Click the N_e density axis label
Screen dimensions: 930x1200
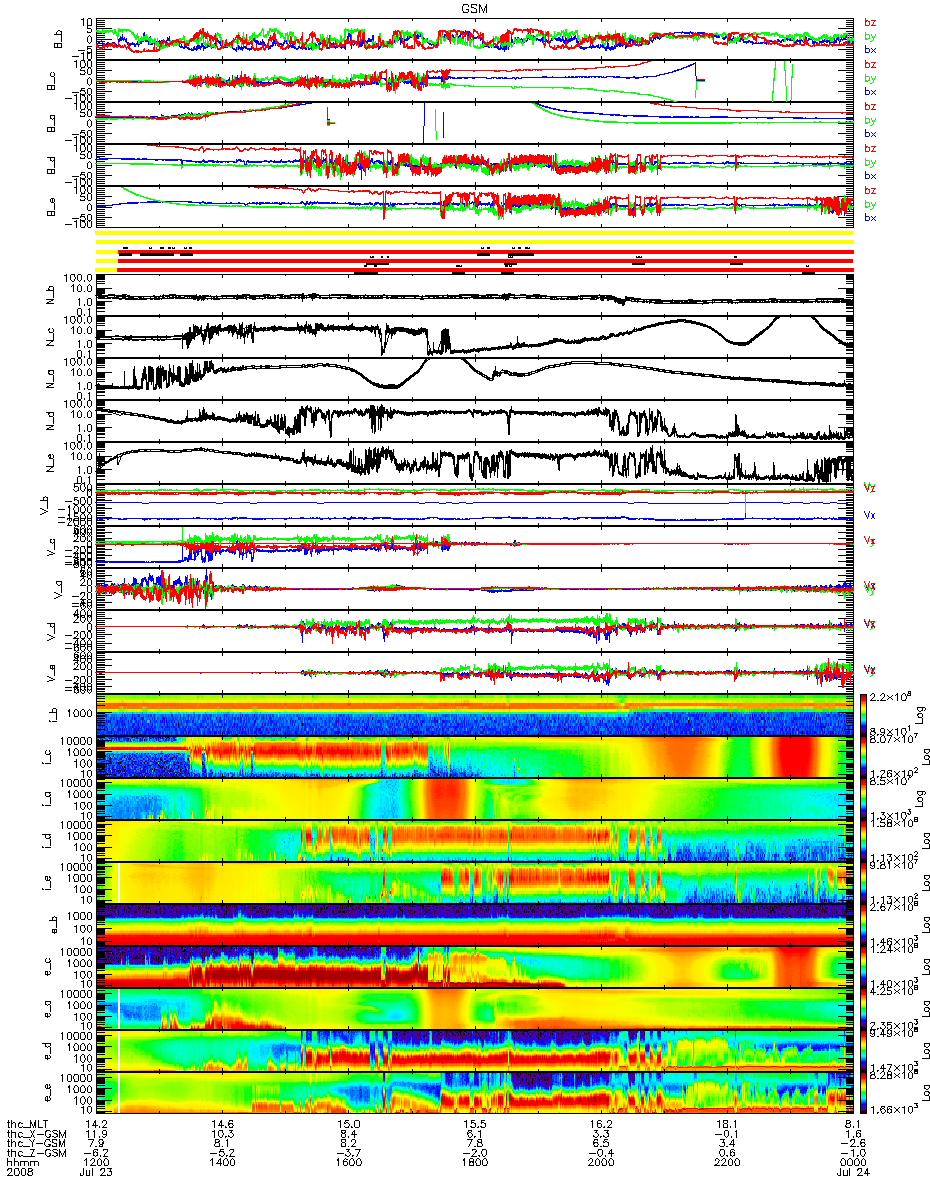pos(50,463)
